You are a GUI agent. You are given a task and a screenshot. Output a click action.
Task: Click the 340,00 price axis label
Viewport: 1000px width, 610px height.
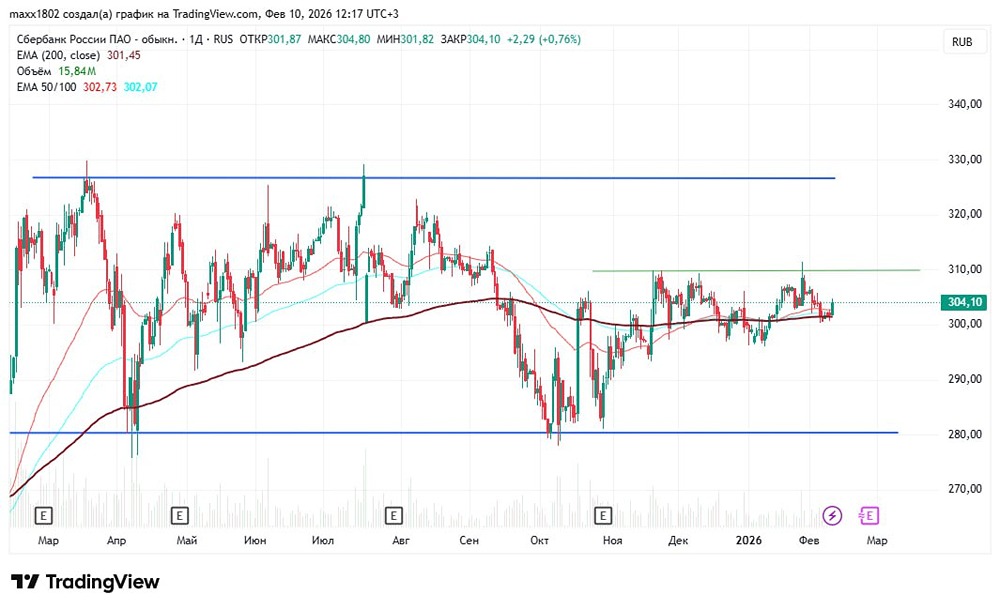point(965,104)
